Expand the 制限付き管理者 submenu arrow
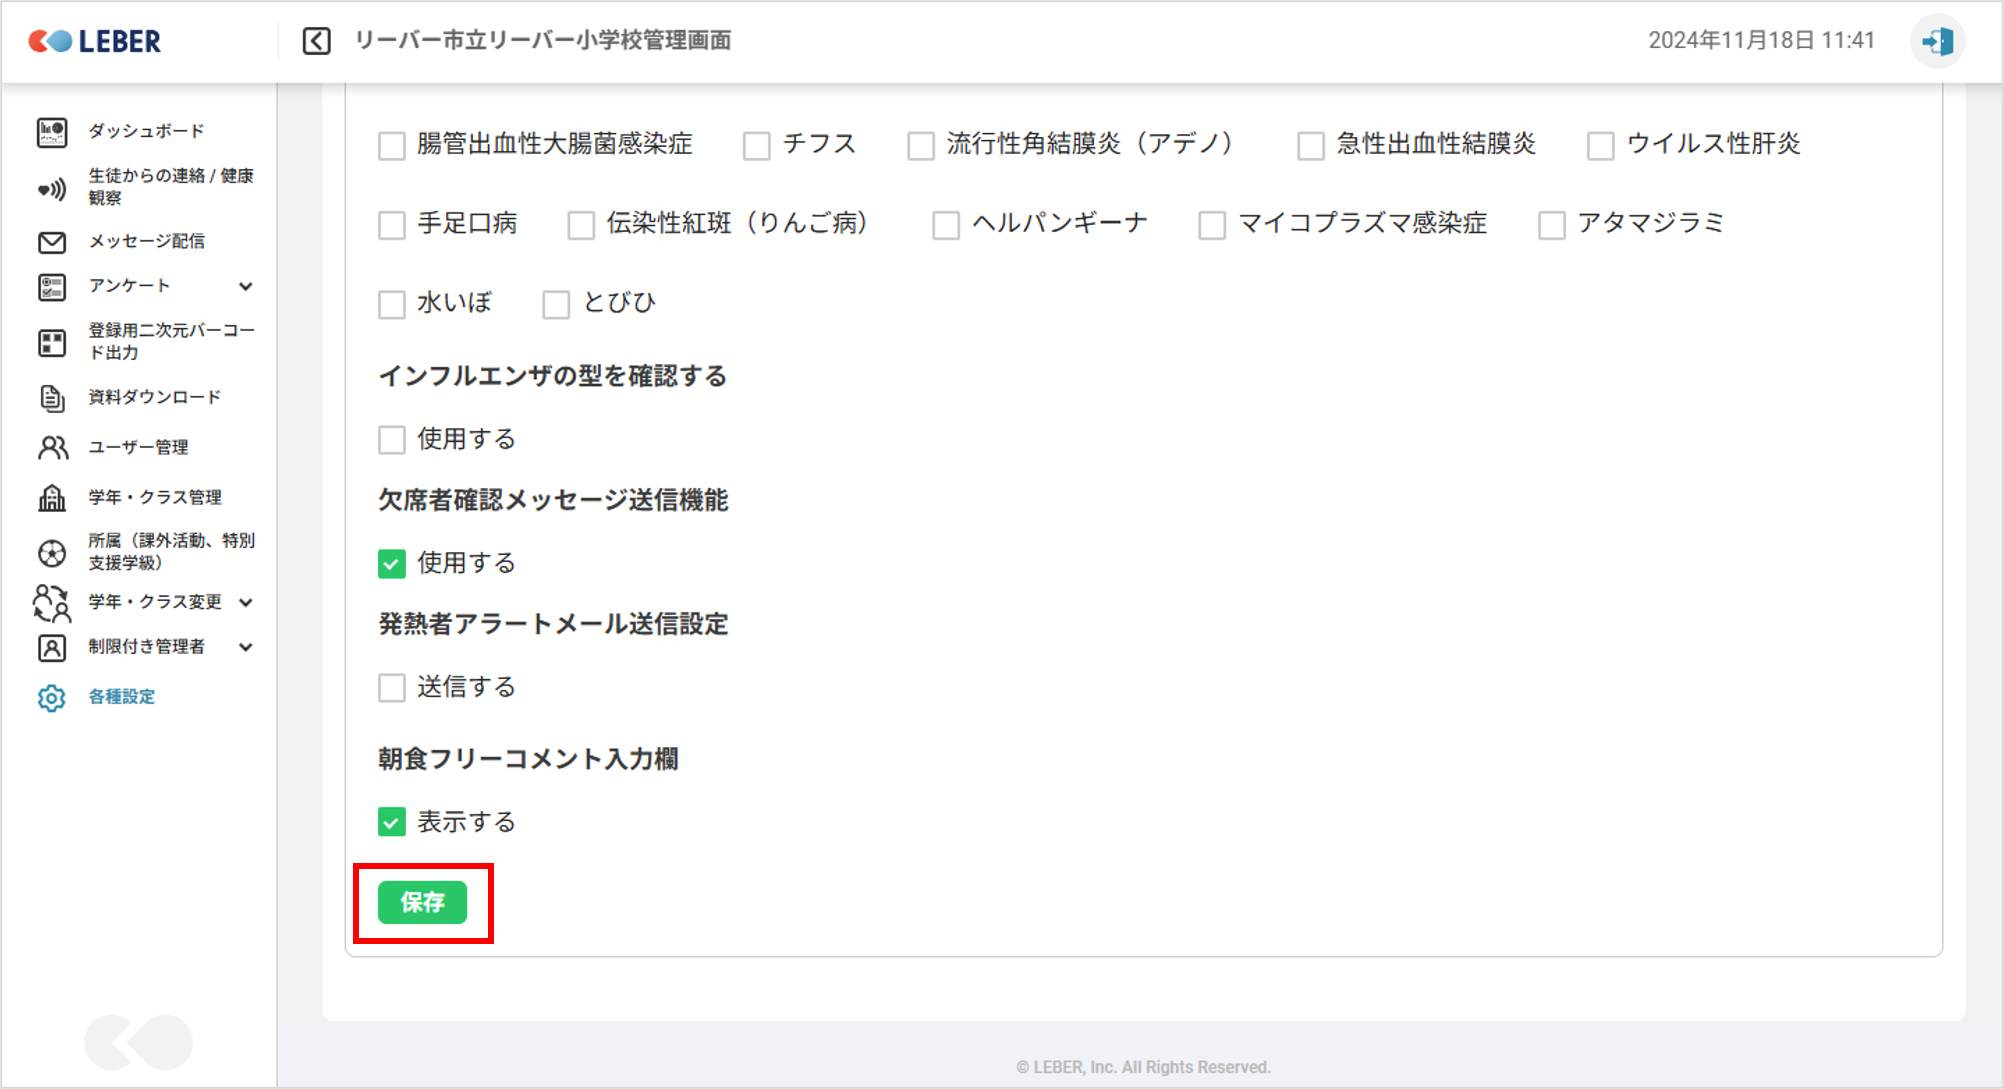Viewport: 2004px width, 1089px height. pos(246,647)
